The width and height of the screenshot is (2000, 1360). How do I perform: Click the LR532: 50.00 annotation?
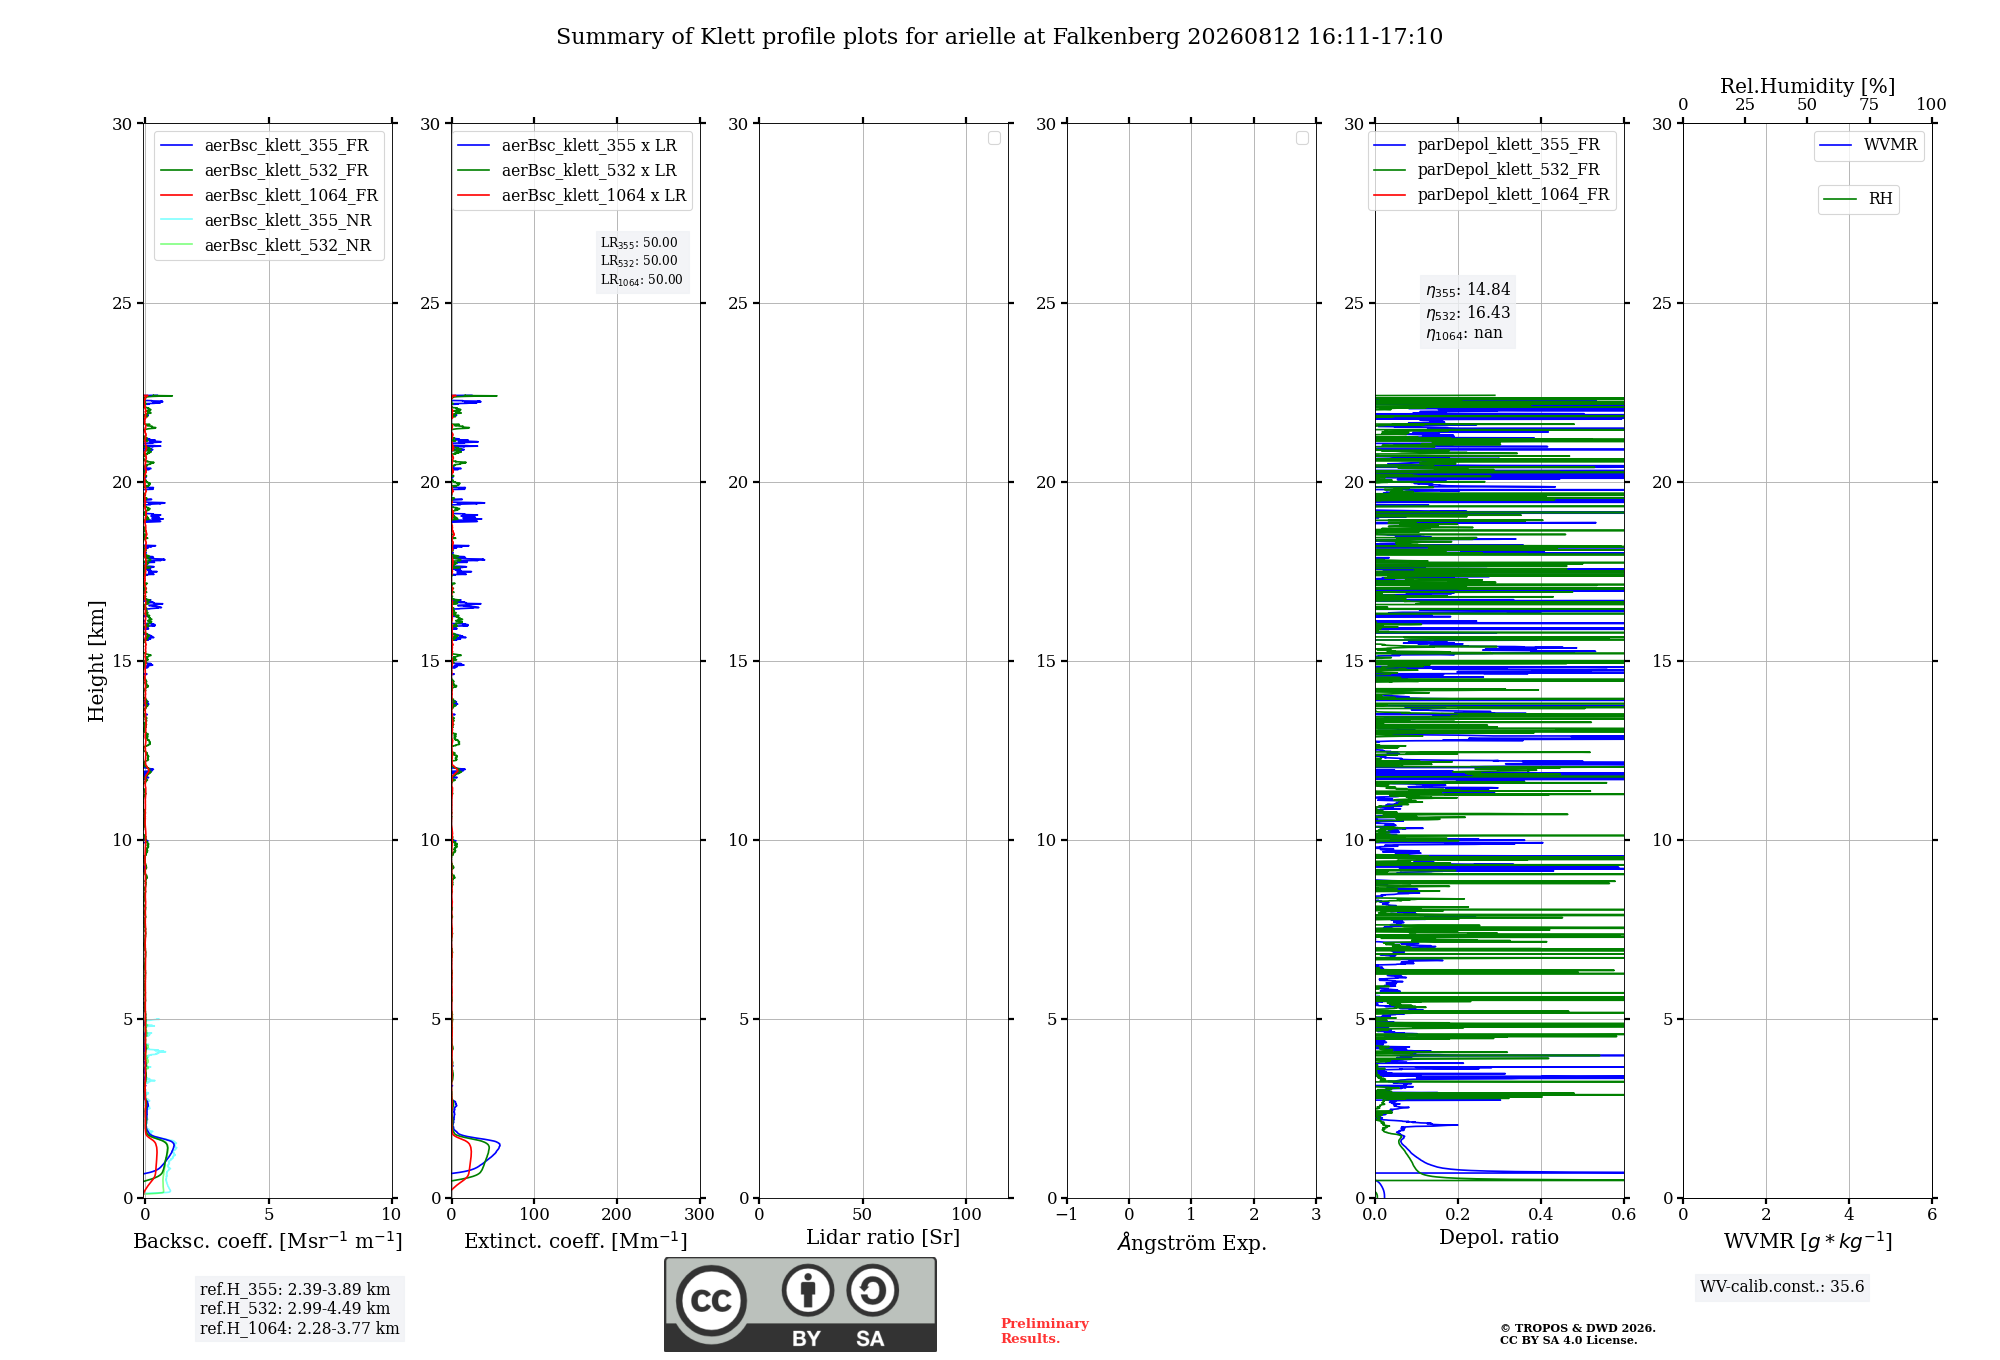(639, 261)
